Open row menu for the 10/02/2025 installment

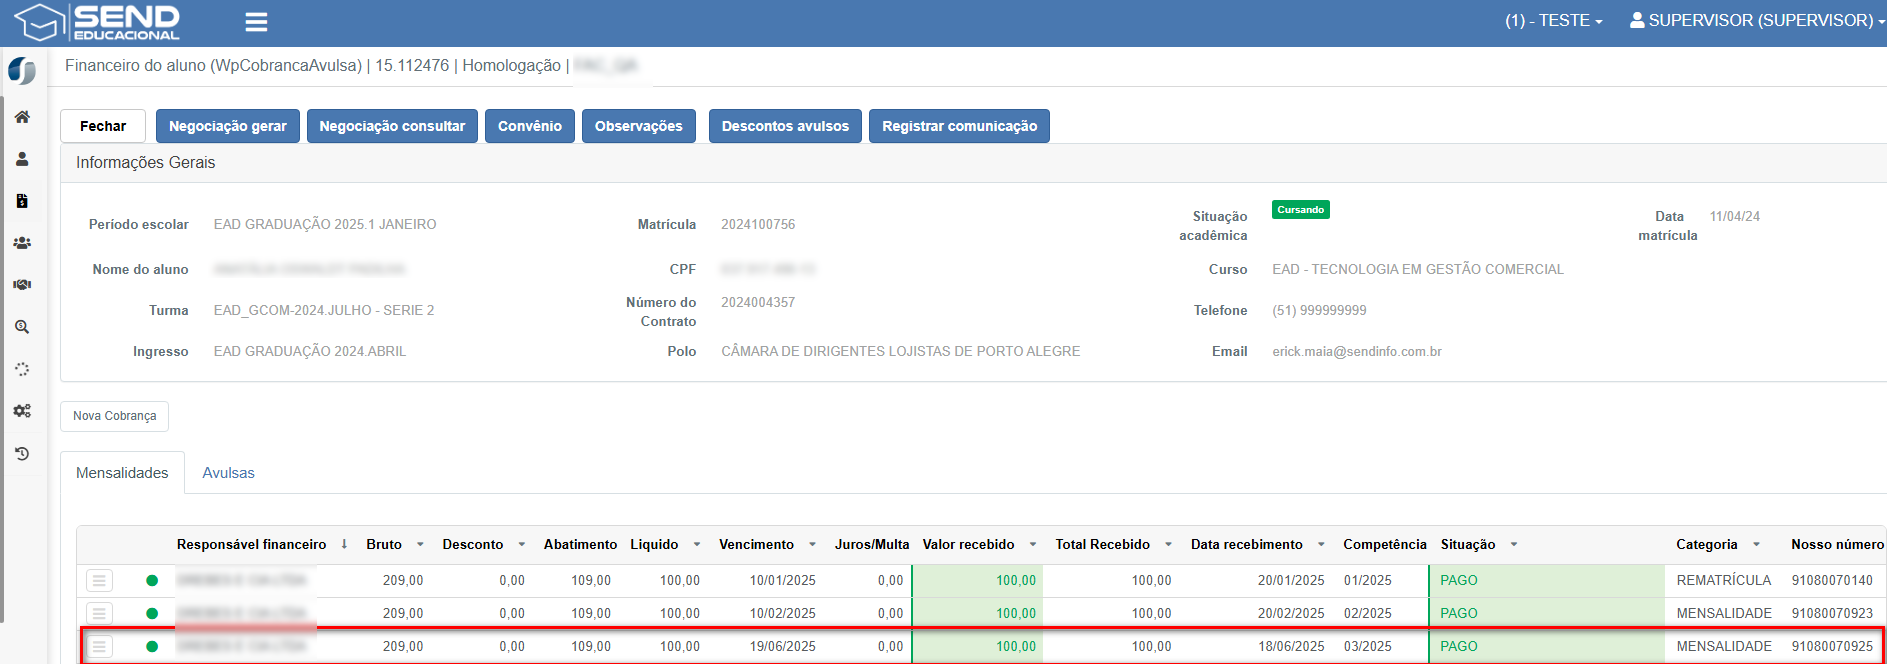(99, 613)
